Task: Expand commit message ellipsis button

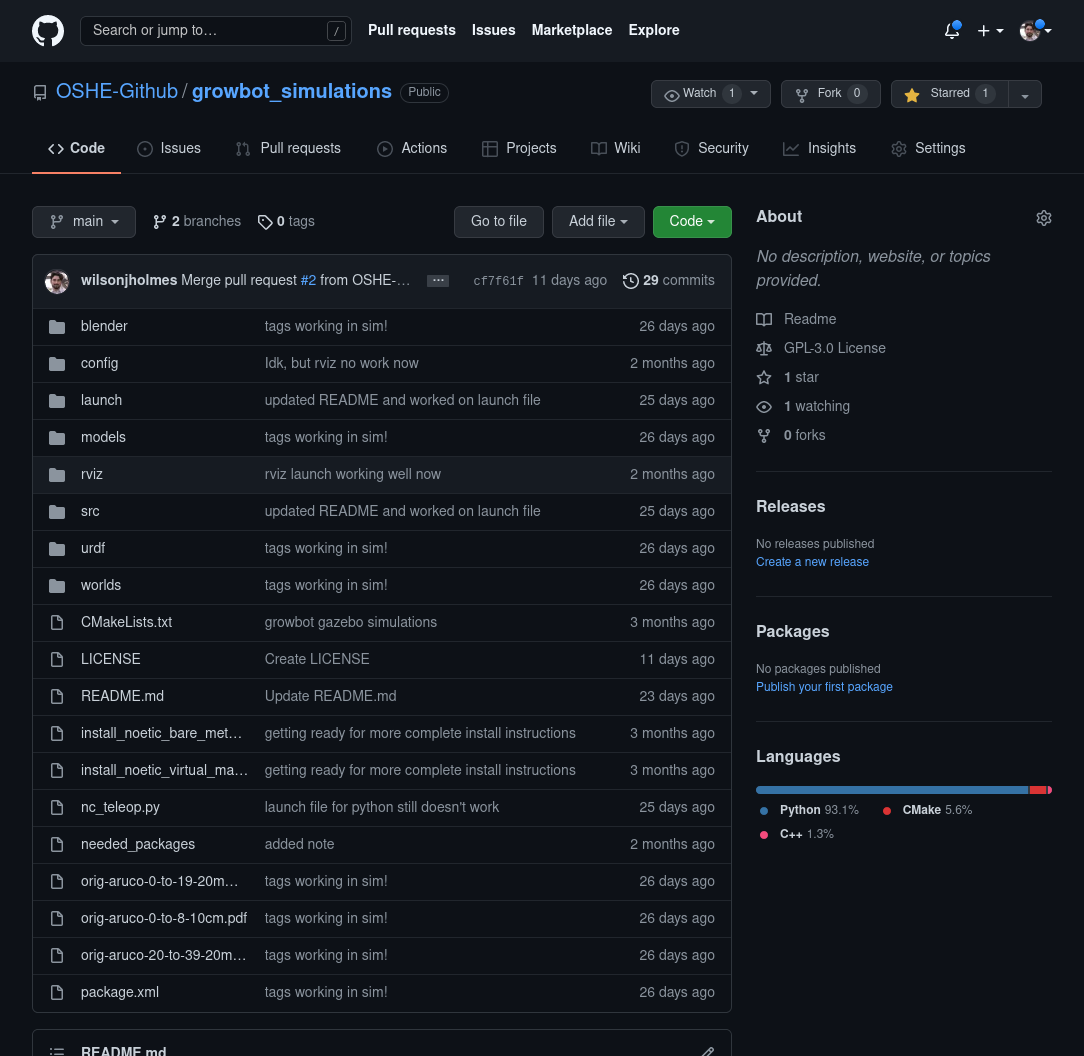Action: click(438, 281)
